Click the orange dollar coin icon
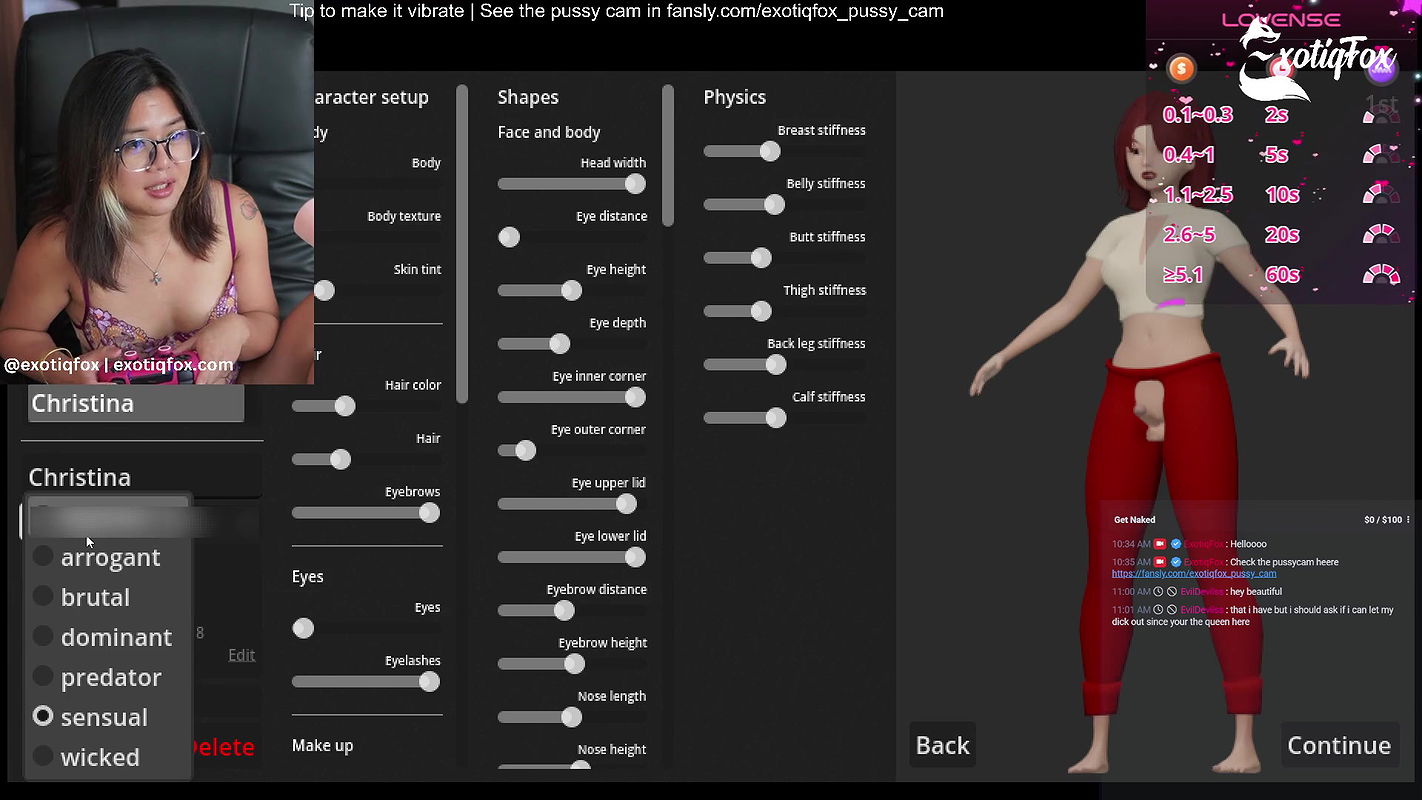1422x800 pixels. click(1181, 68)
